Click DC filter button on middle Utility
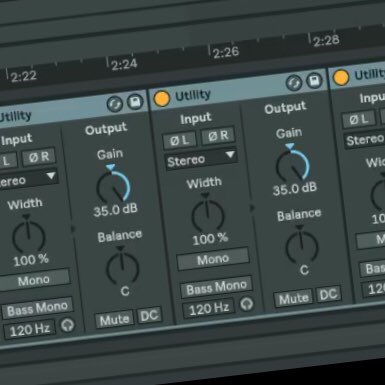Image resolution: width=385 pixels, height=385 pixels. click(x=328, y=294)
